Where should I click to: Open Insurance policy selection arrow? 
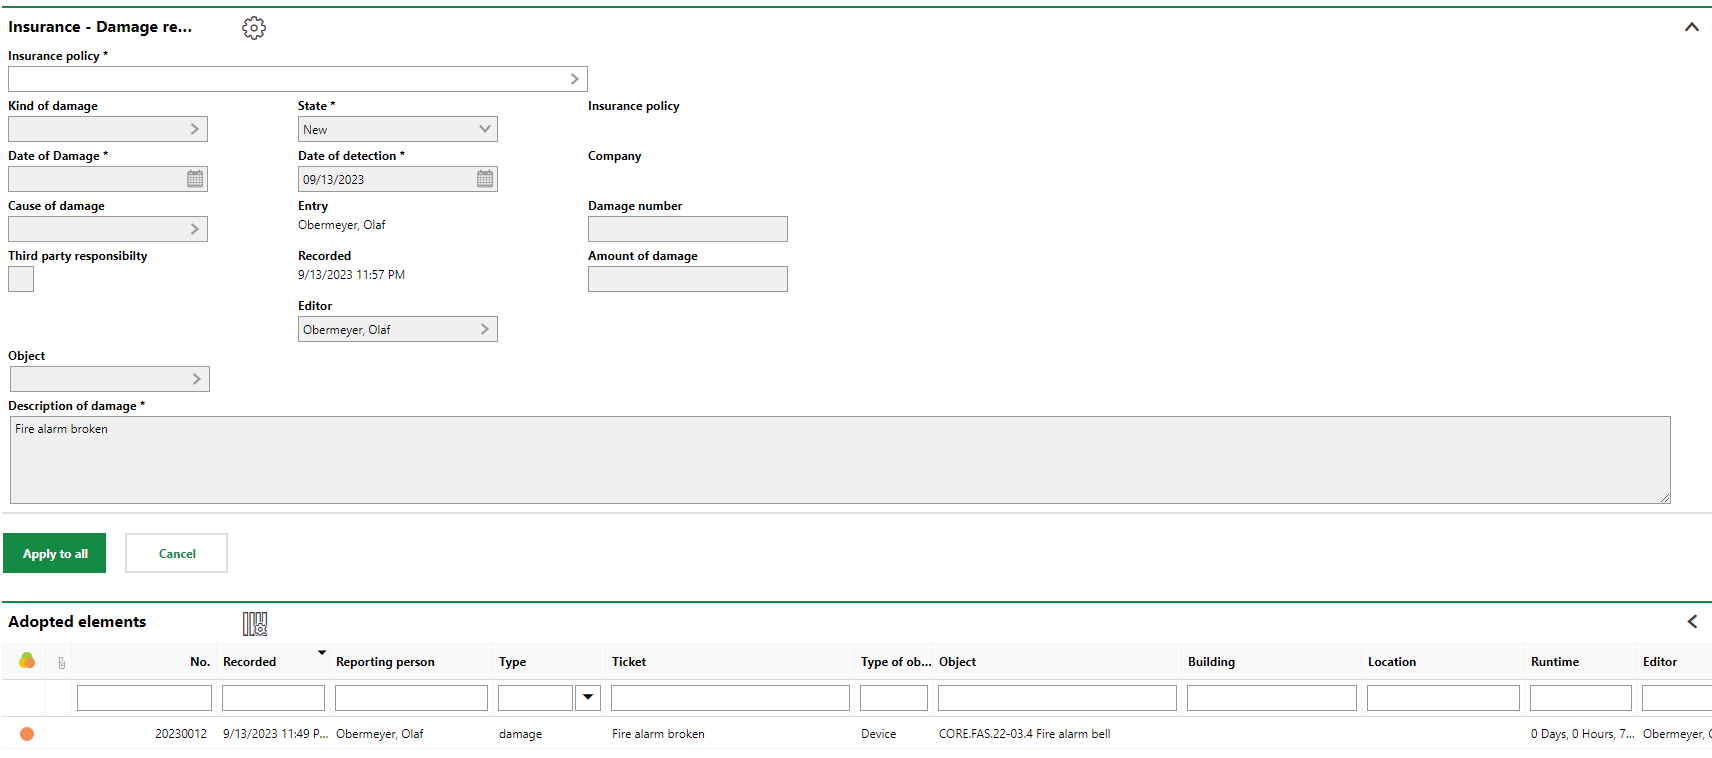click(574, 79)
